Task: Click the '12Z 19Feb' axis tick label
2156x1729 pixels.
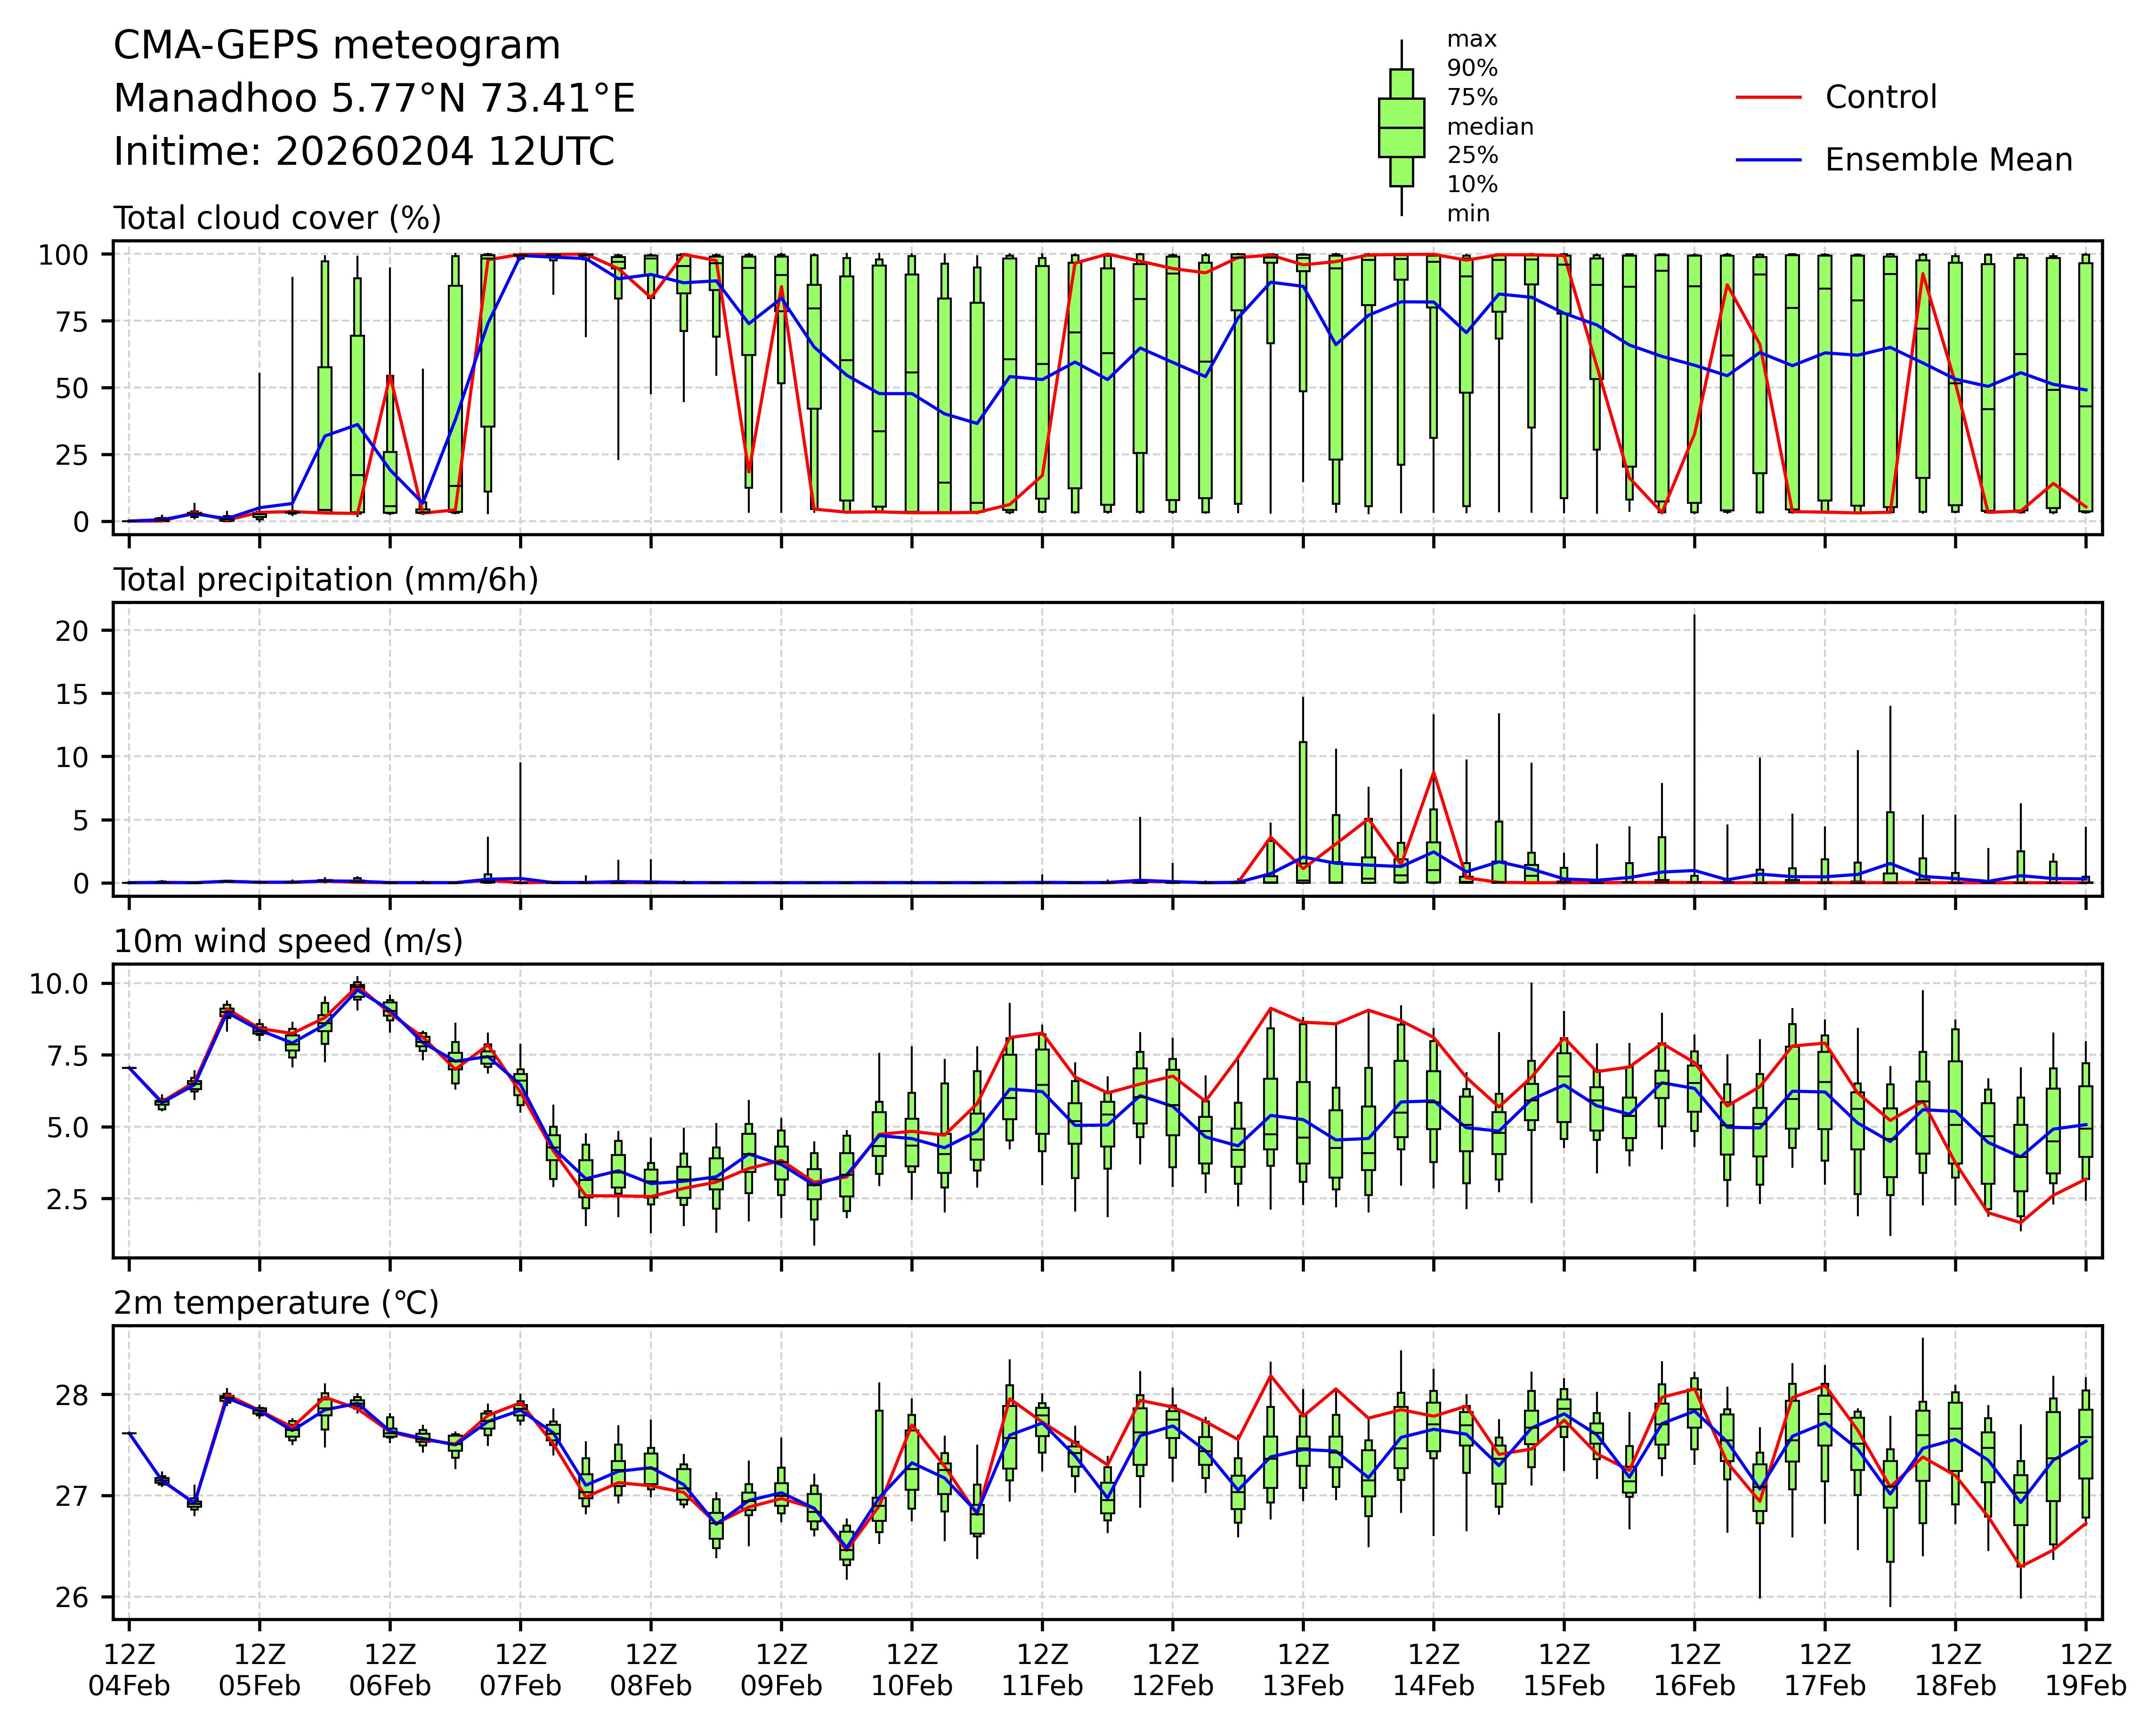Action: (2085, 1669)
